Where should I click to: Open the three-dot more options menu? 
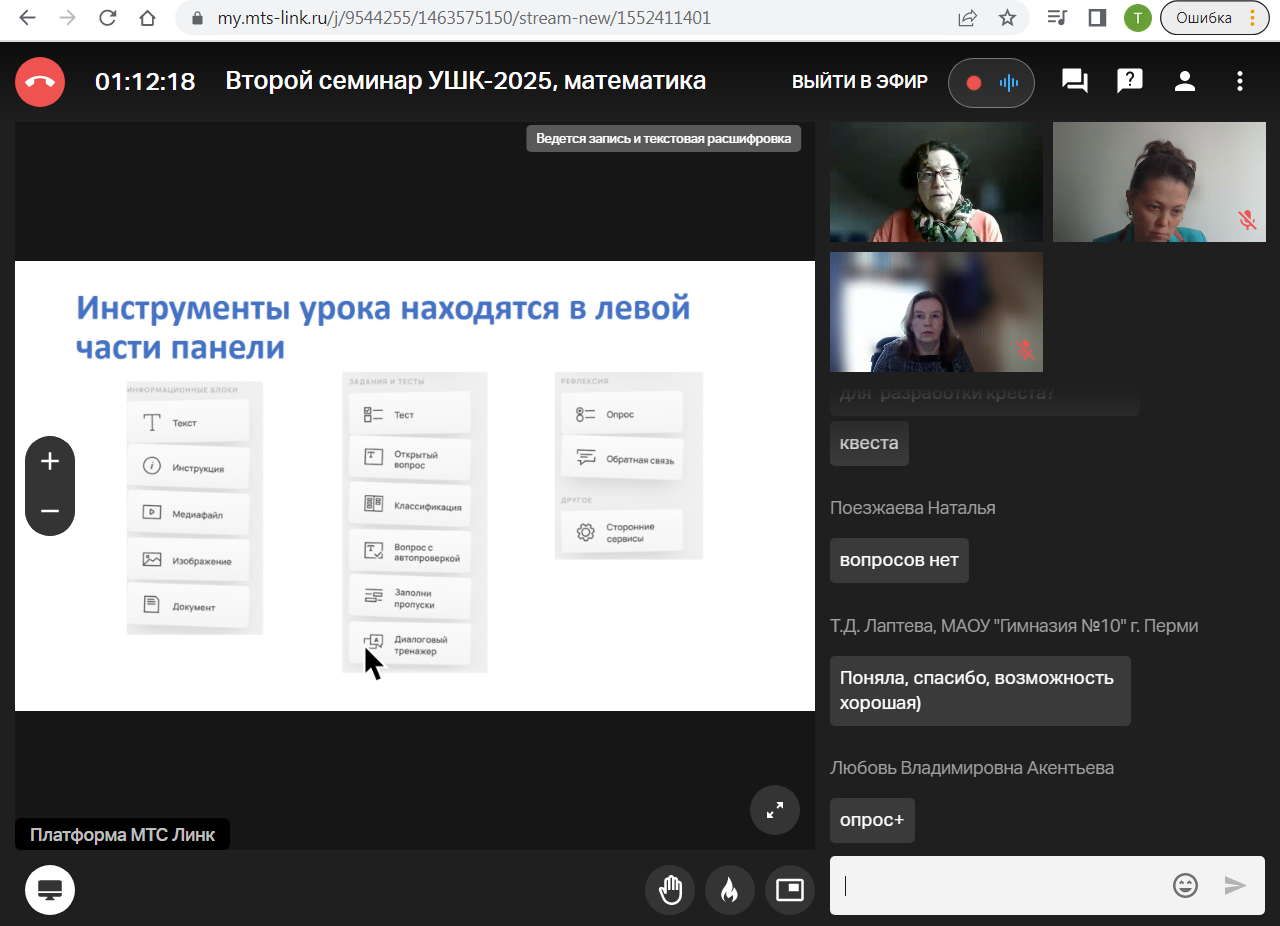[1240, 82]
